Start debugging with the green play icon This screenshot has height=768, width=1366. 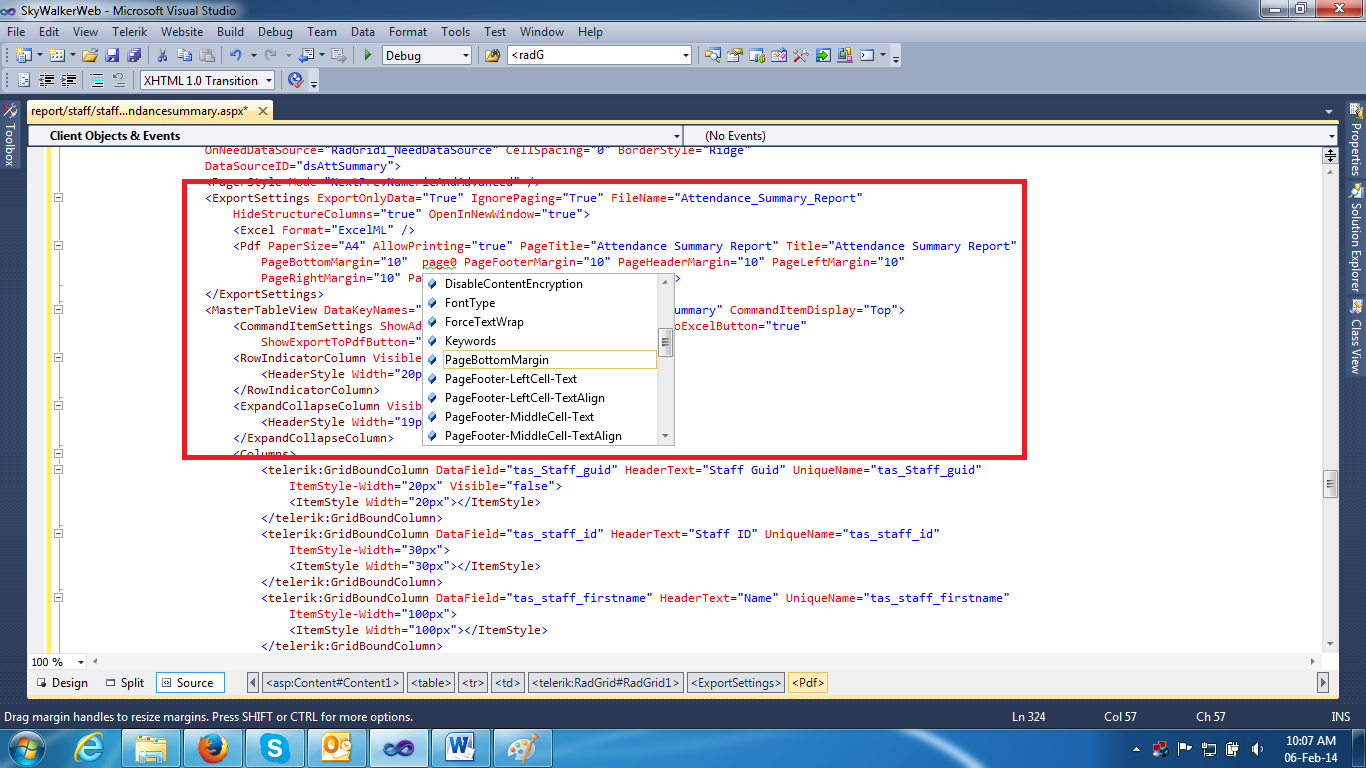point(368,55)
